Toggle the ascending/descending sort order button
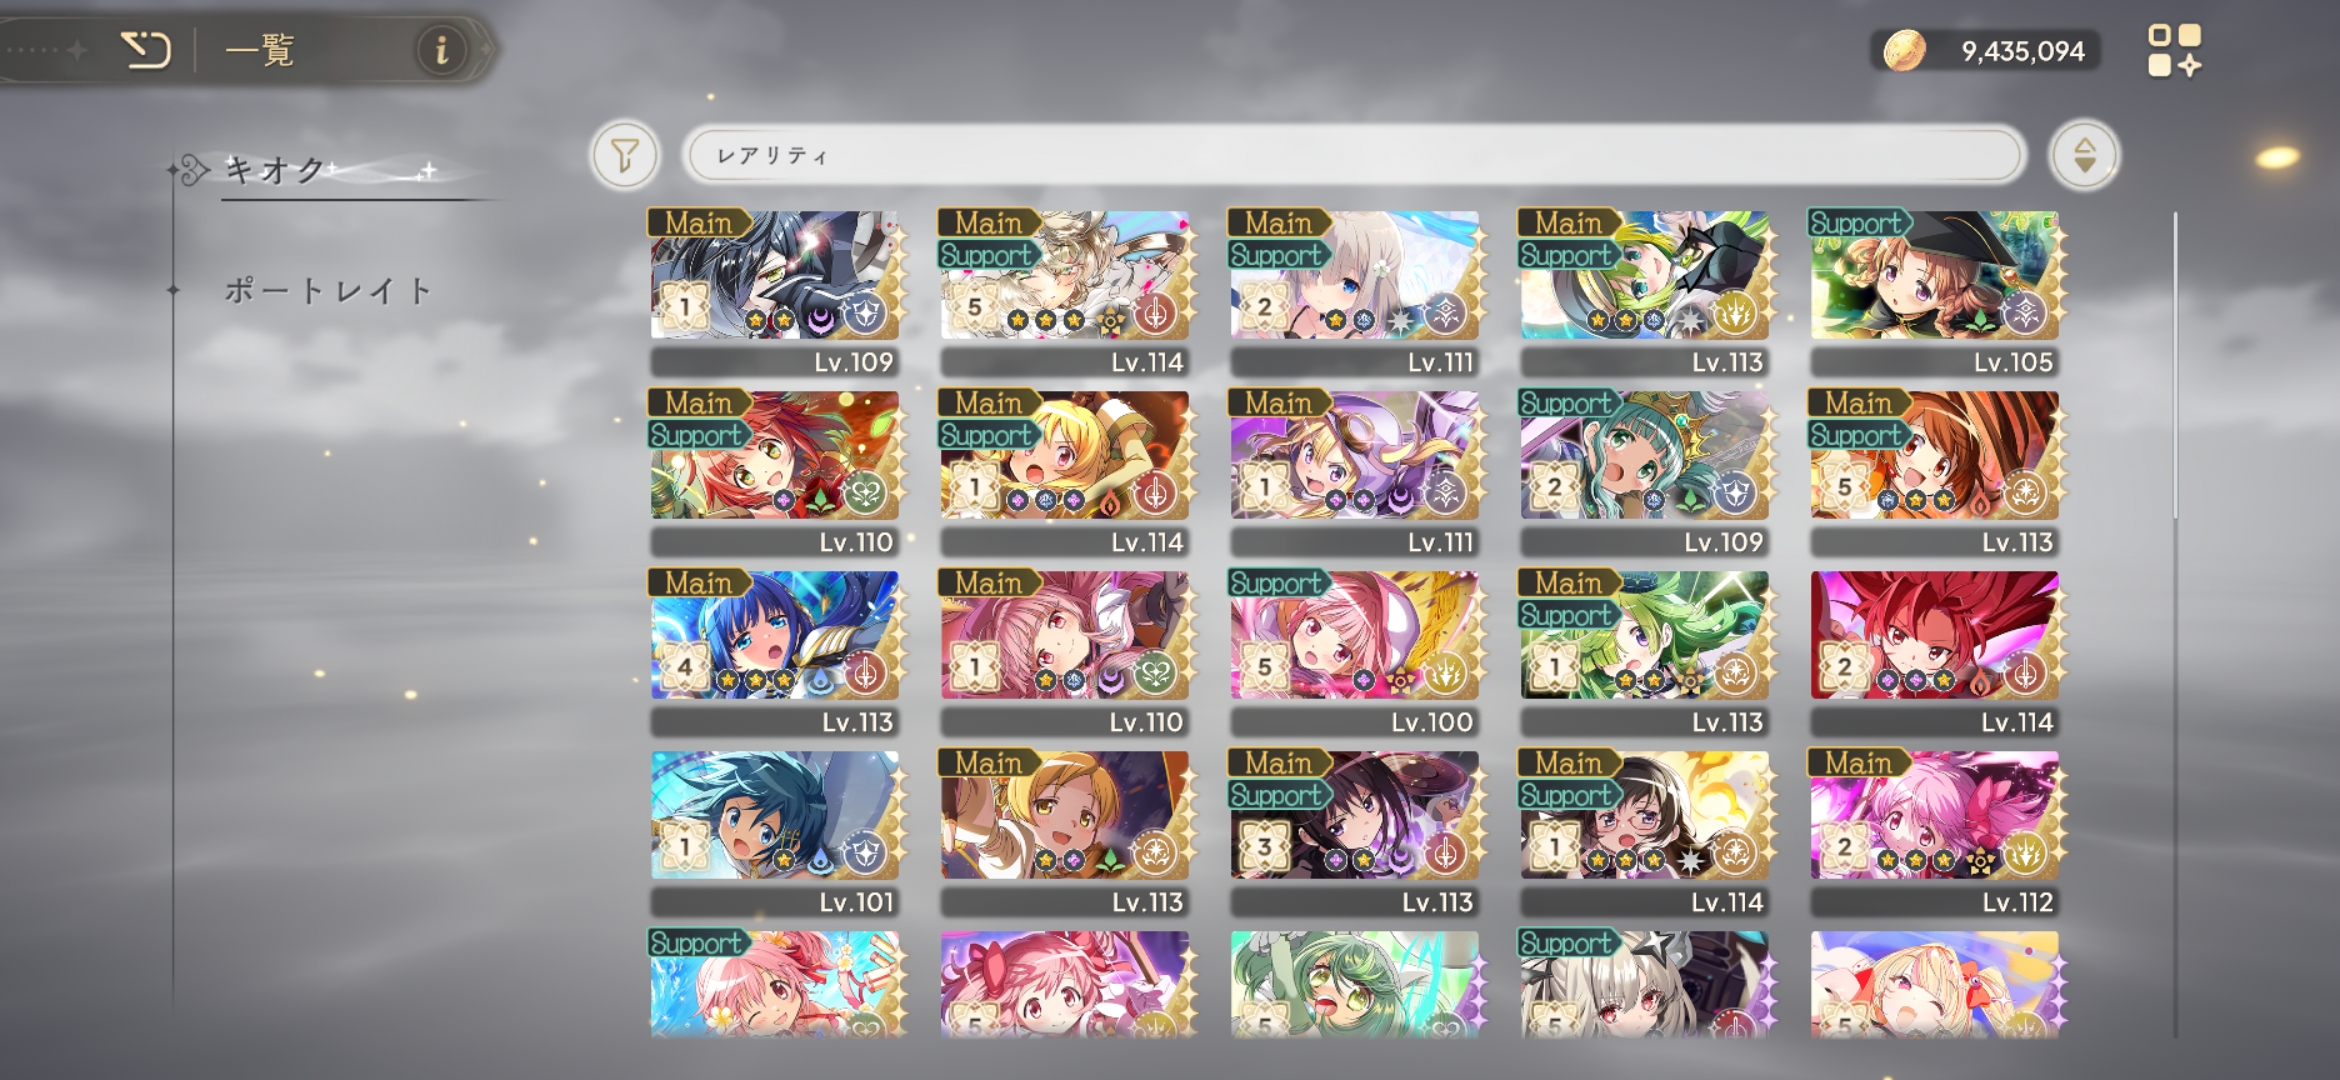Image resolution: width=2340 pixels, height=1080 pixels. coord(2084,155)
